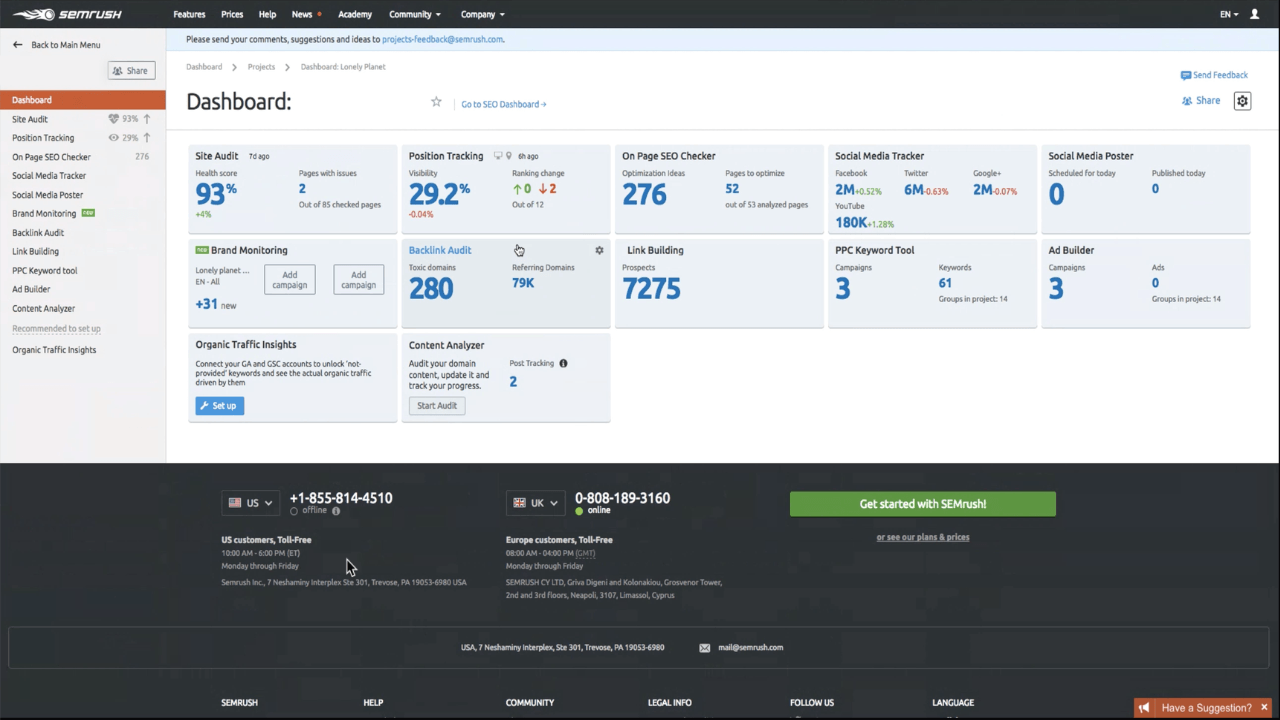The width and height of the screenshot is (1280, 720).
Task: Open On Page SEO Checker in sidebar
Action: 51,157
